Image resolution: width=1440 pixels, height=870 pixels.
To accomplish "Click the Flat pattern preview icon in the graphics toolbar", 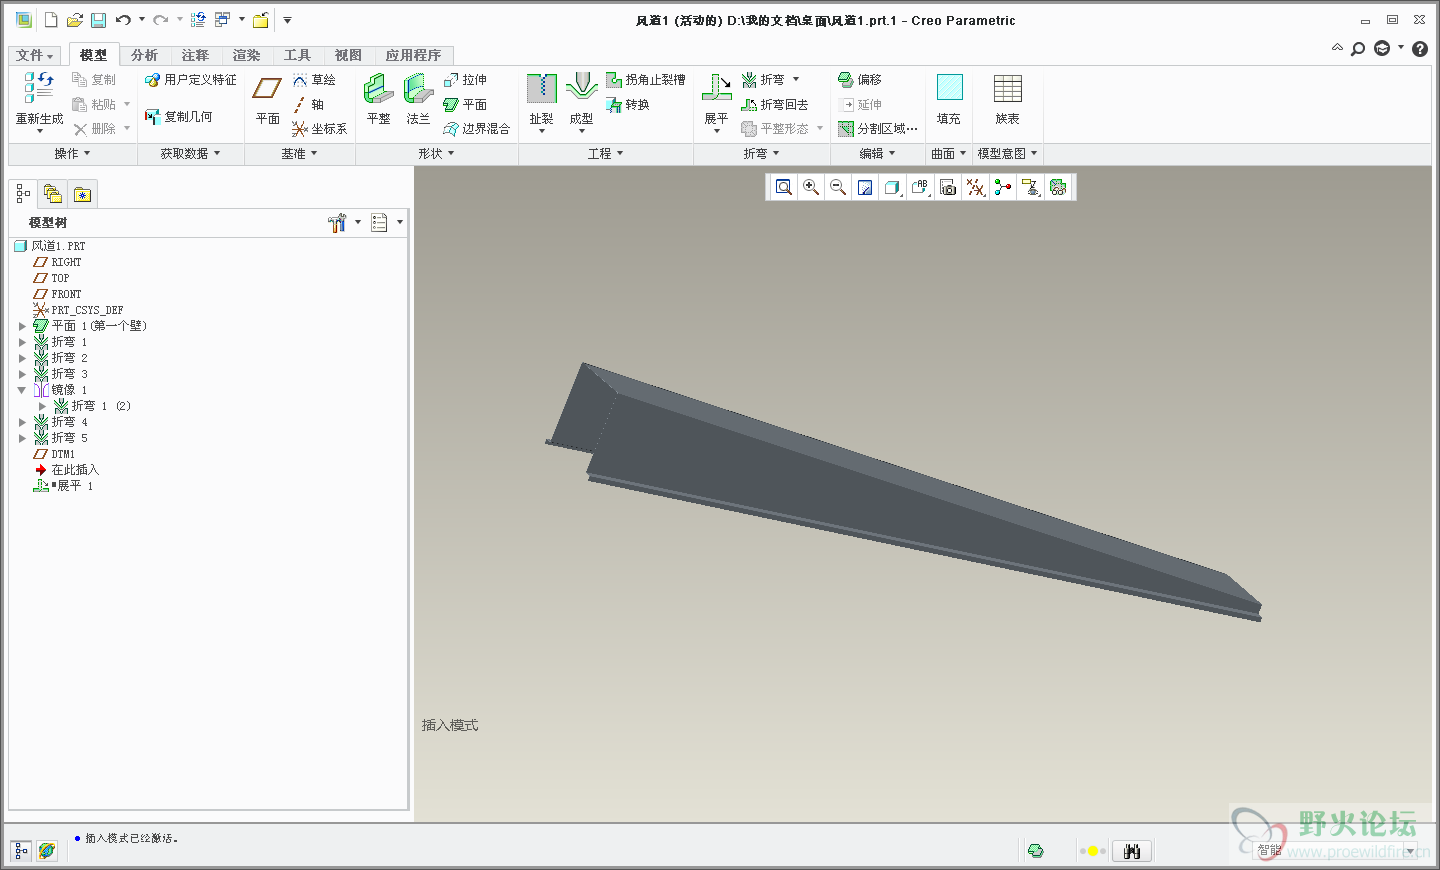I will pos(1058,187).
